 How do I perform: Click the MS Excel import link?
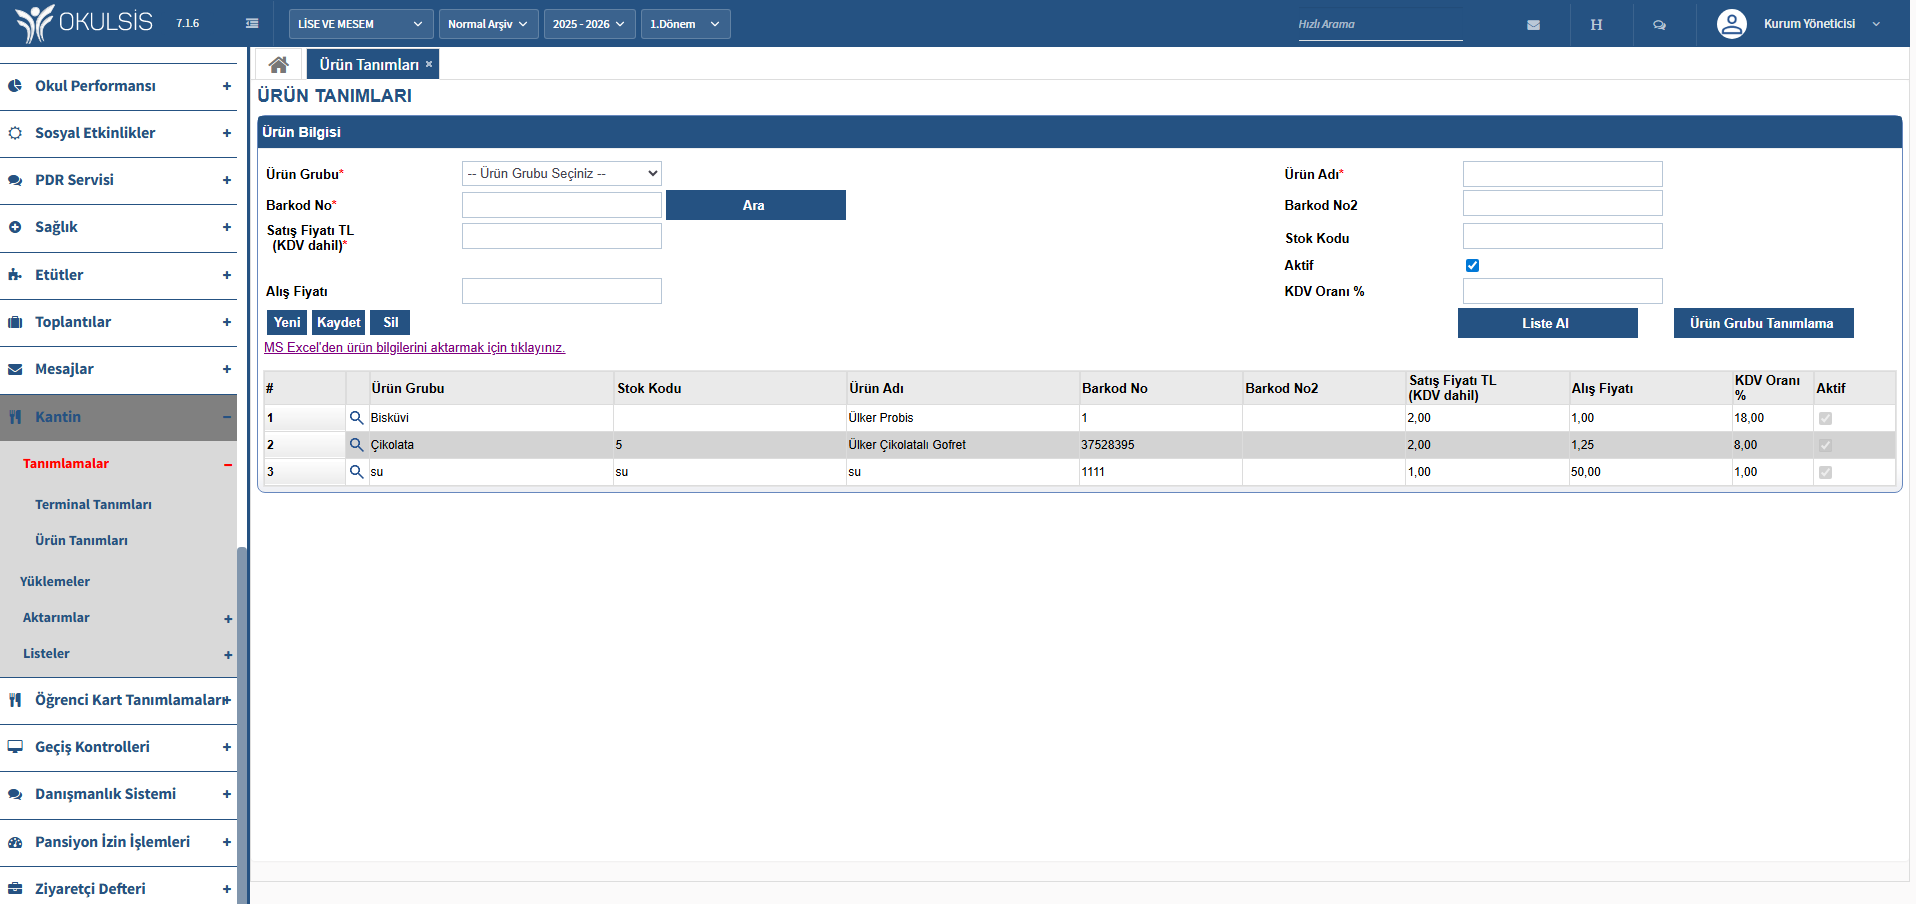(x=414, y=348)
